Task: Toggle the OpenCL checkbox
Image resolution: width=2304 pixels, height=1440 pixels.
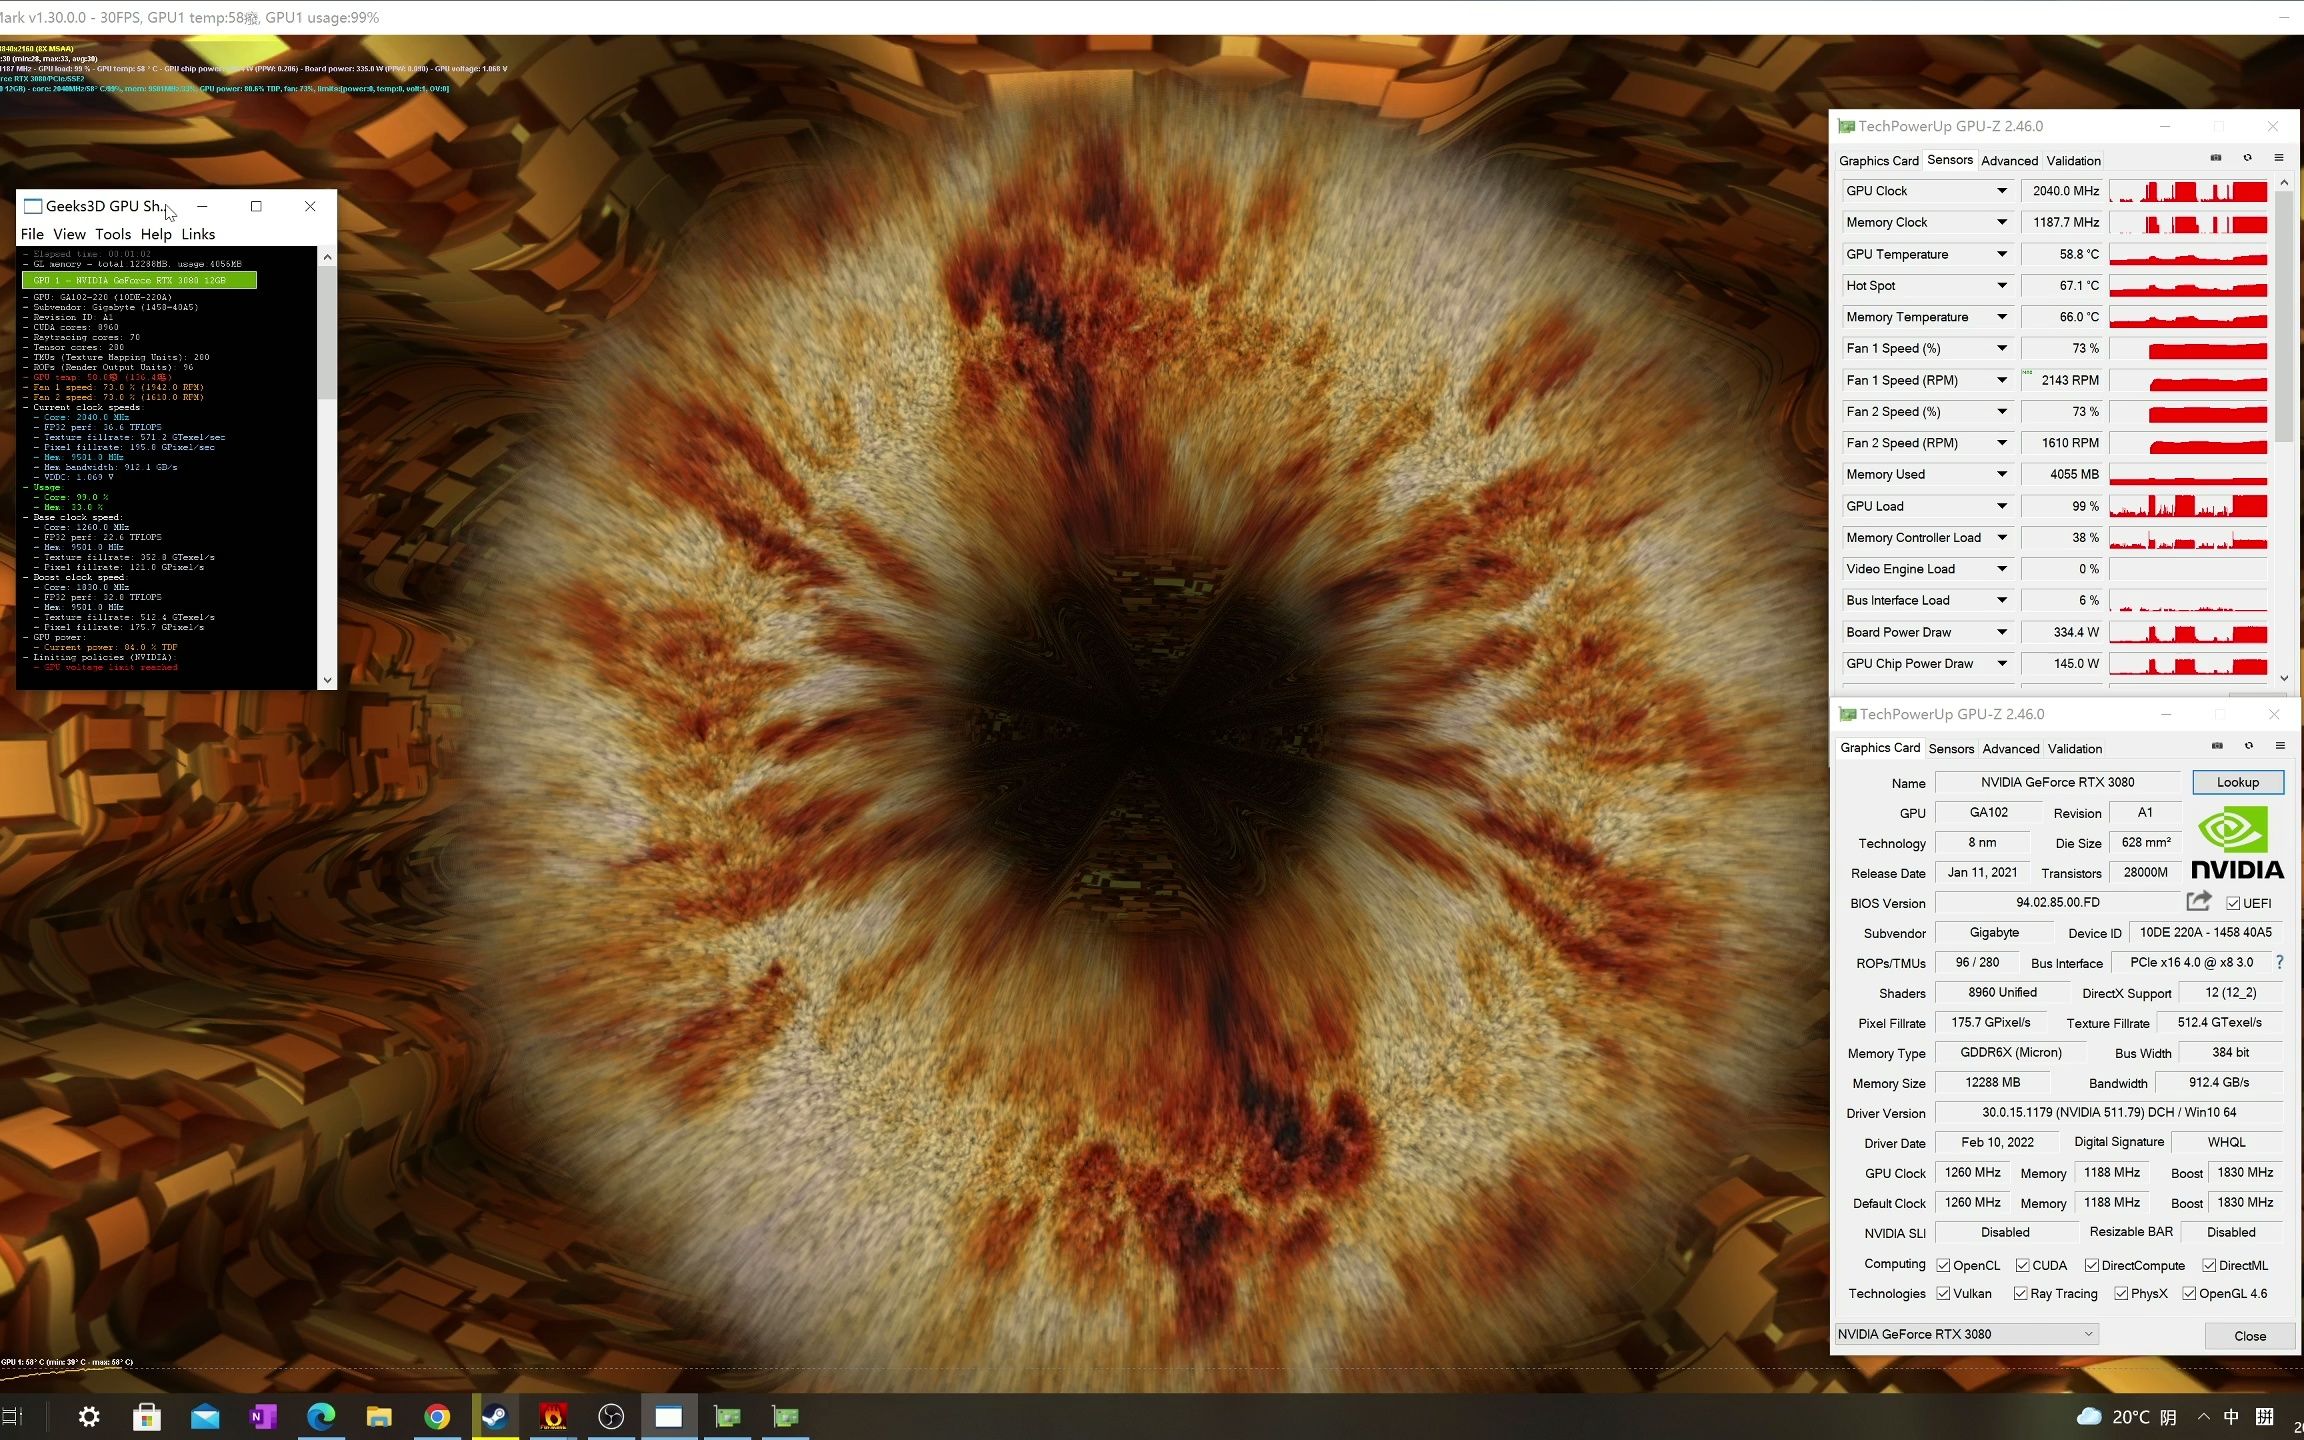Action: 1943,1265
